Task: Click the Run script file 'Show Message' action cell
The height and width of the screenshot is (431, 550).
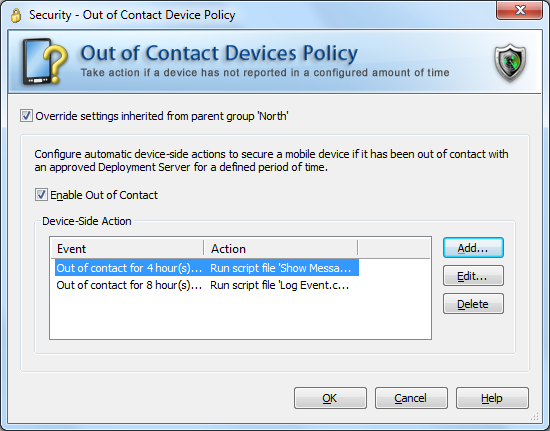Action: click(x=281, y=268)
